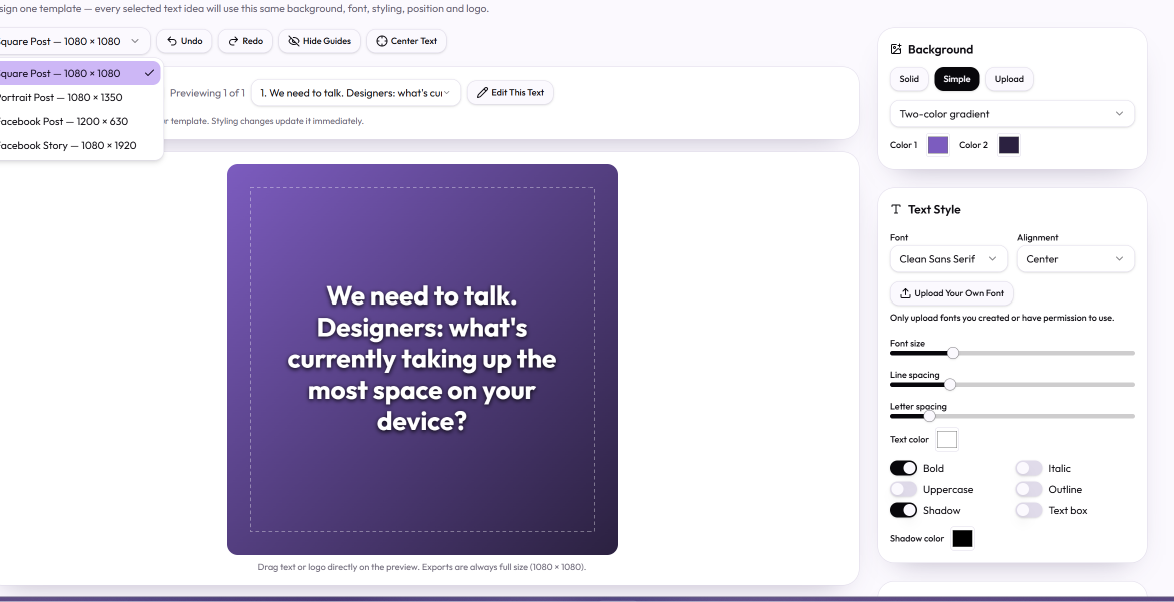This screenshot has height=602, width=1174.
Task: Choose Facebook Post 1200 × 630 option
Action: (79, 121)
